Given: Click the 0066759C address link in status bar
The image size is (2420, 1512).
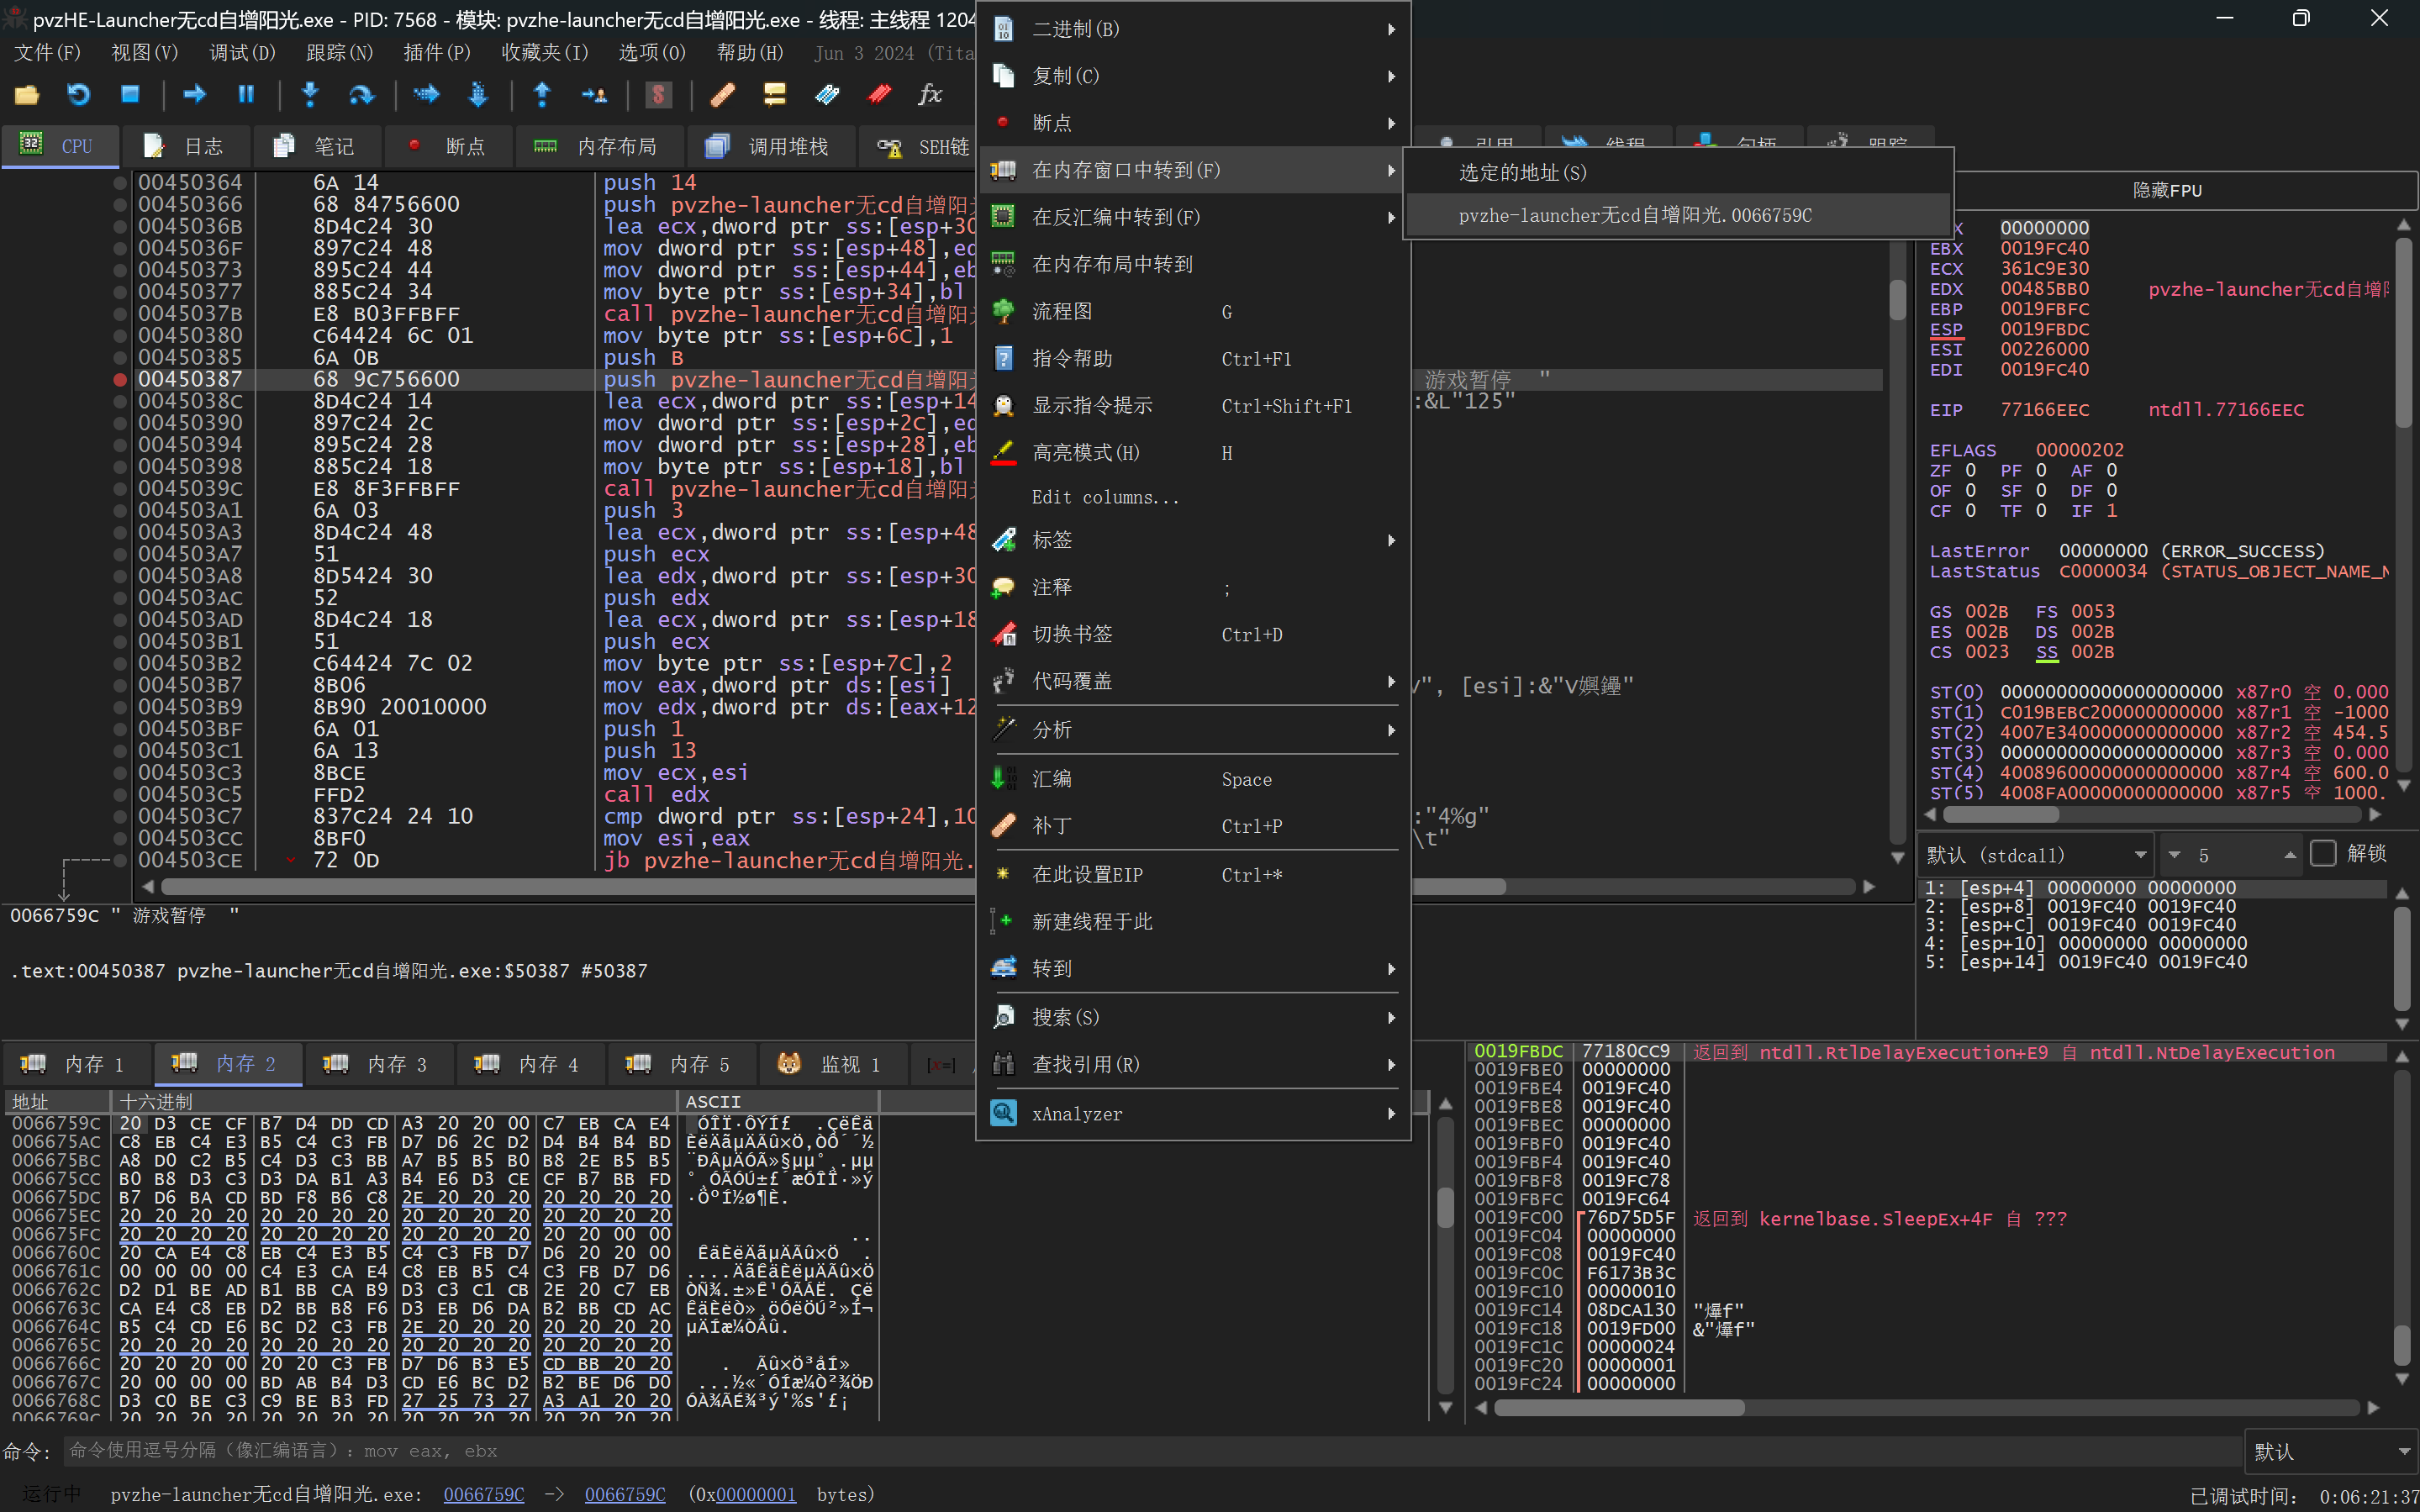Looking at the screenshot, I should pos(484,1494).
